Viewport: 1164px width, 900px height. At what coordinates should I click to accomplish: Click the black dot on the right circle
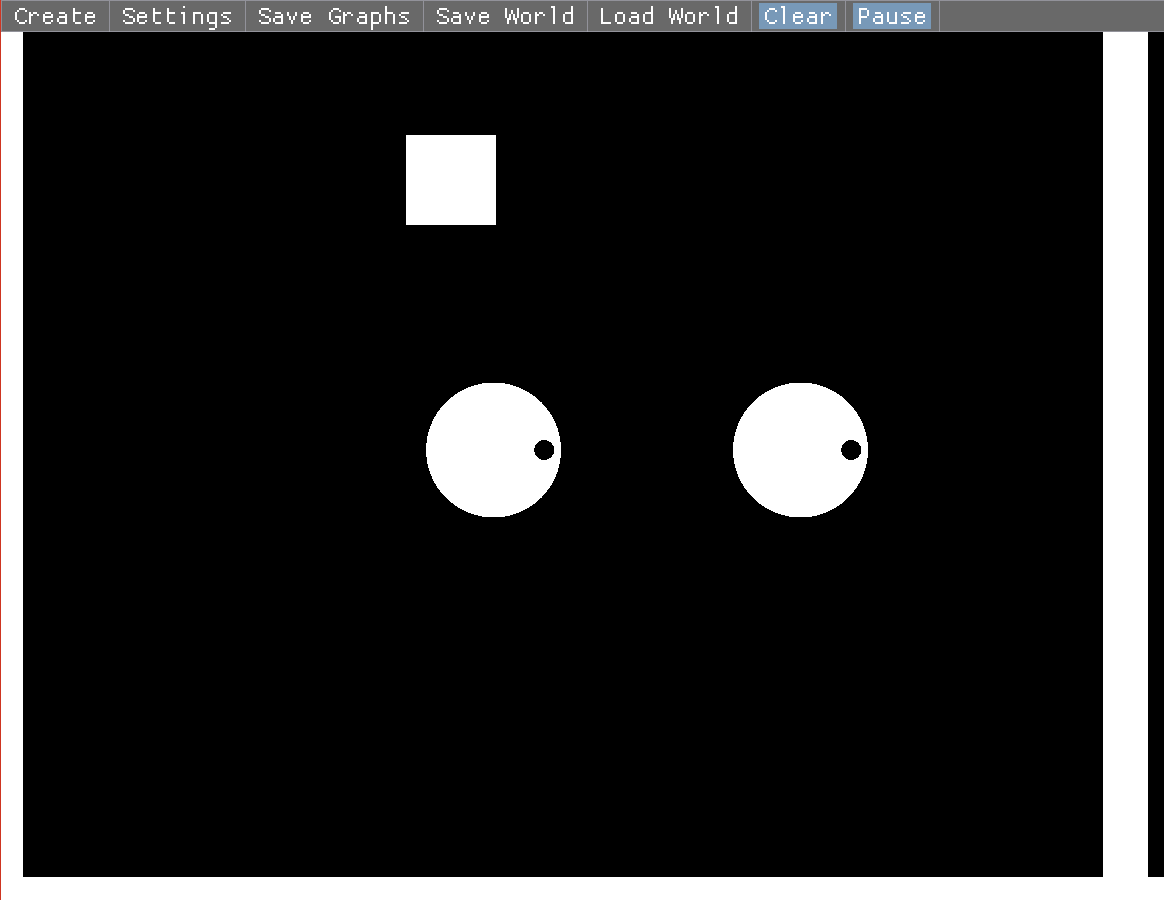[851, 450]
